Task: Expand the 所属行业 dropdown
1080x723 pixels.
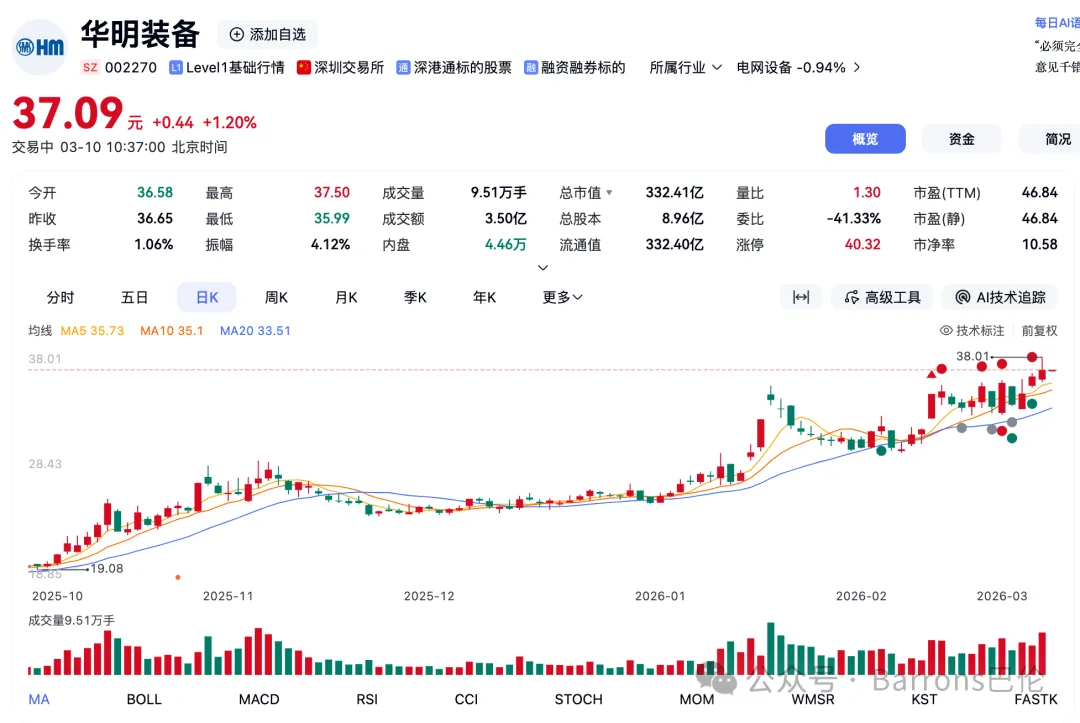Action: tap(685, 67)
